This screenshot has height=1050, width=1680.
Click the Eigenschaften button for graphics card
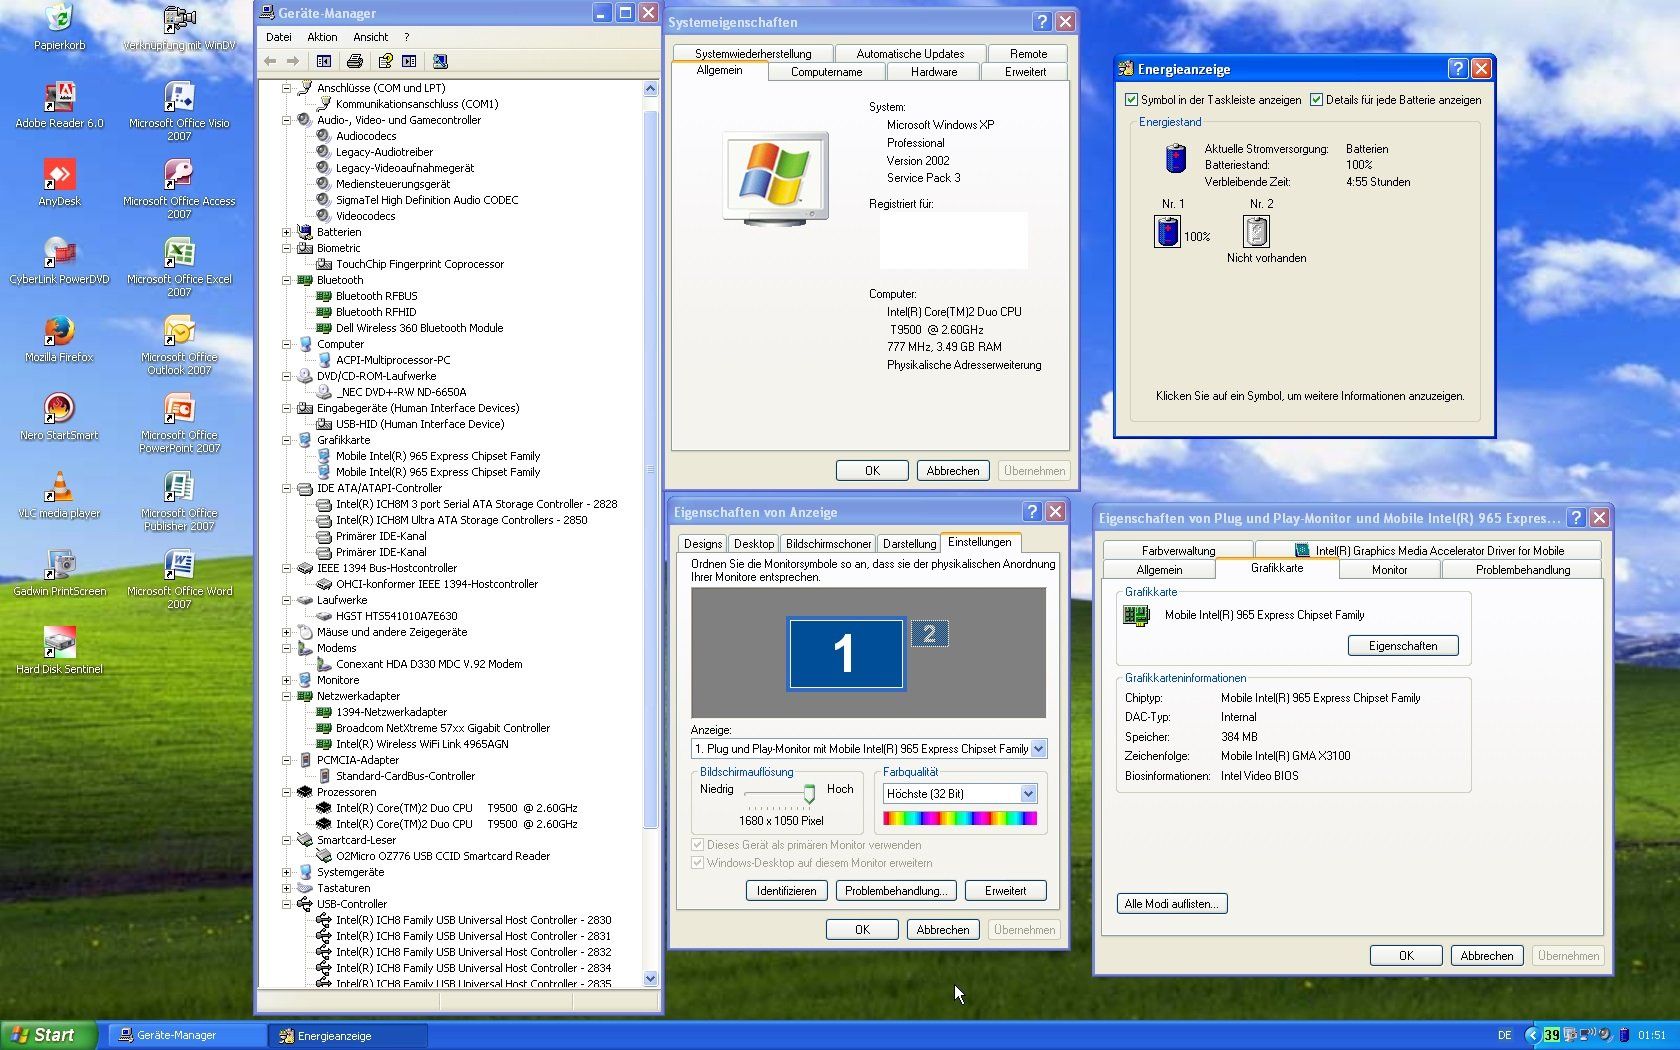(1403, 646)
